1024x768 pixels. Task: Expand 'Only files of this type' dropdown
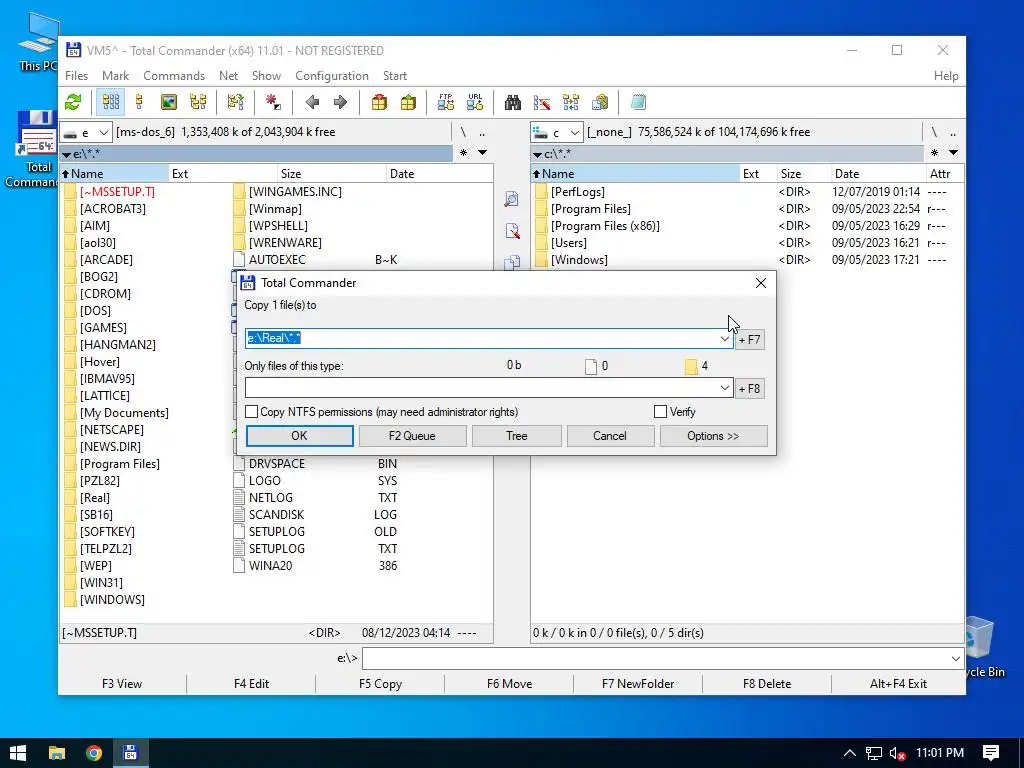(724, 388)
